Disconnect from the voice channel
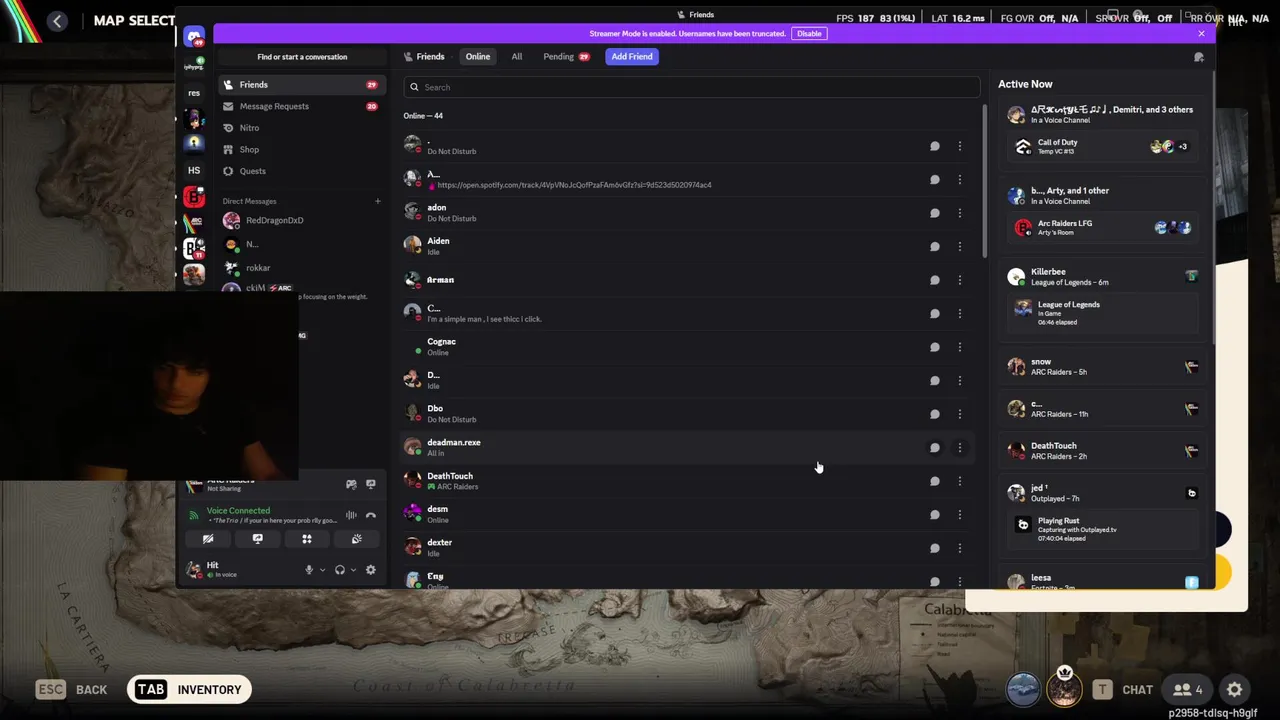The image size is (1280, 720). pyautogui.click(x=371, y=516)
